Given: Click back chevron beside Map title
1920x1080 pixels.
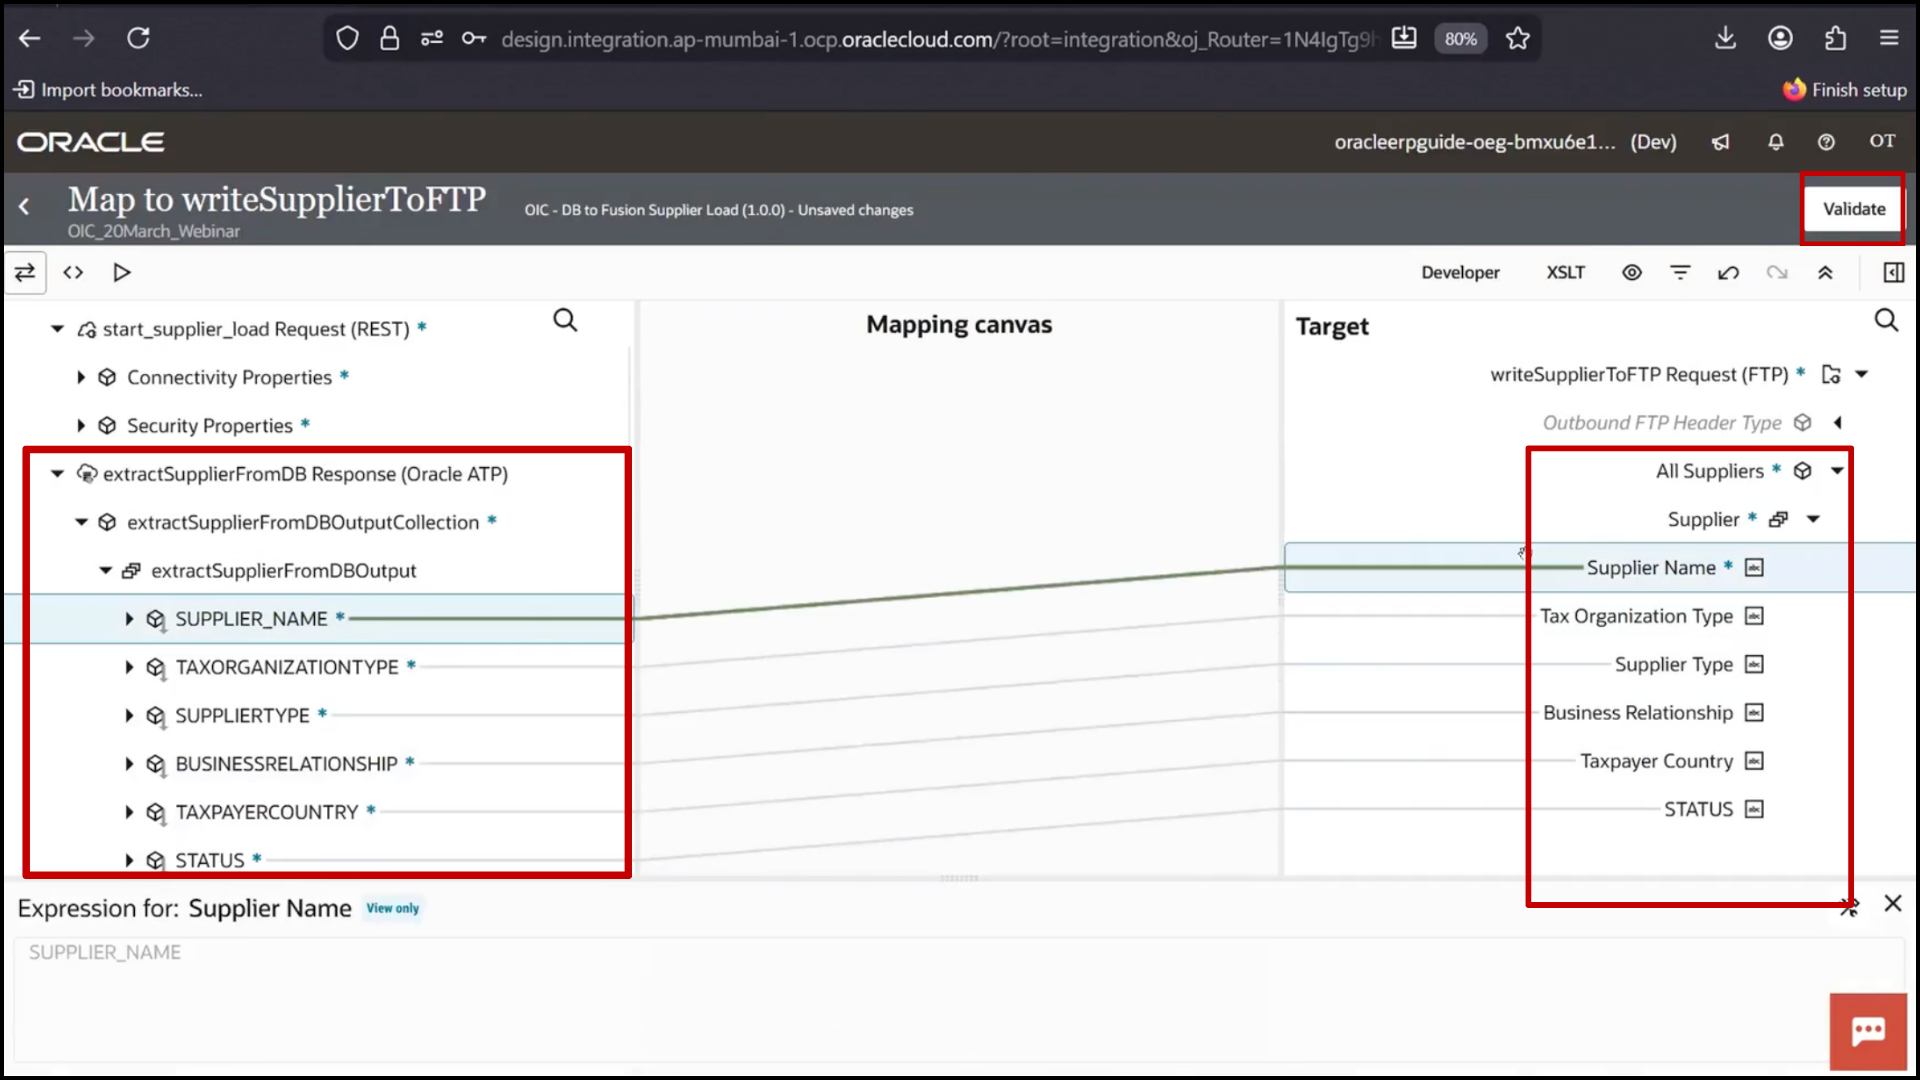Looking at the screenshot, I should tap(24, 207).
